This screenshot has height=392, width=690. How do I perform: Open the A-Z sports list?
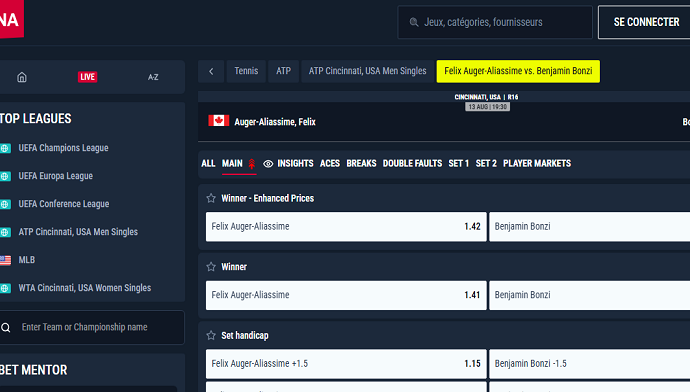click(x=153, y=77)
